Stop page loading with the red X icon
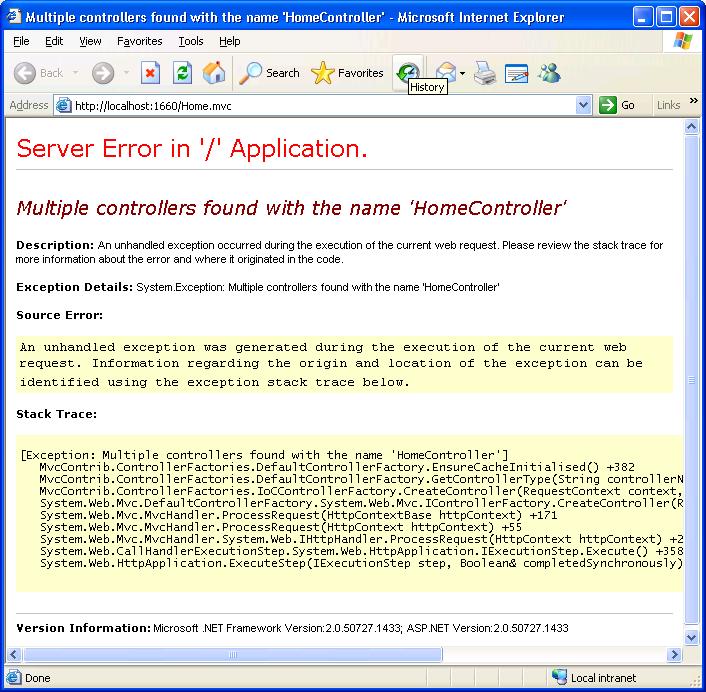Viewport: 706px width, 692px height. 150,73
